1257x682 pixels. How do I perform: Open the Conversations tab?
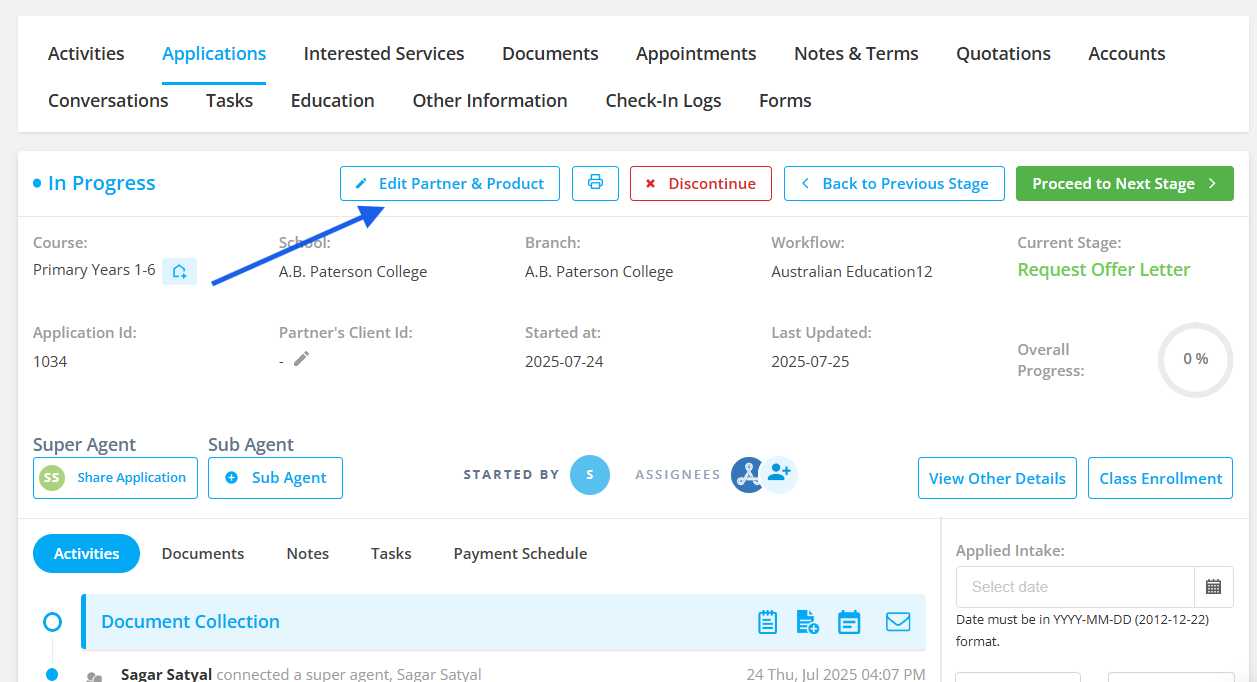tap(108, 101)
